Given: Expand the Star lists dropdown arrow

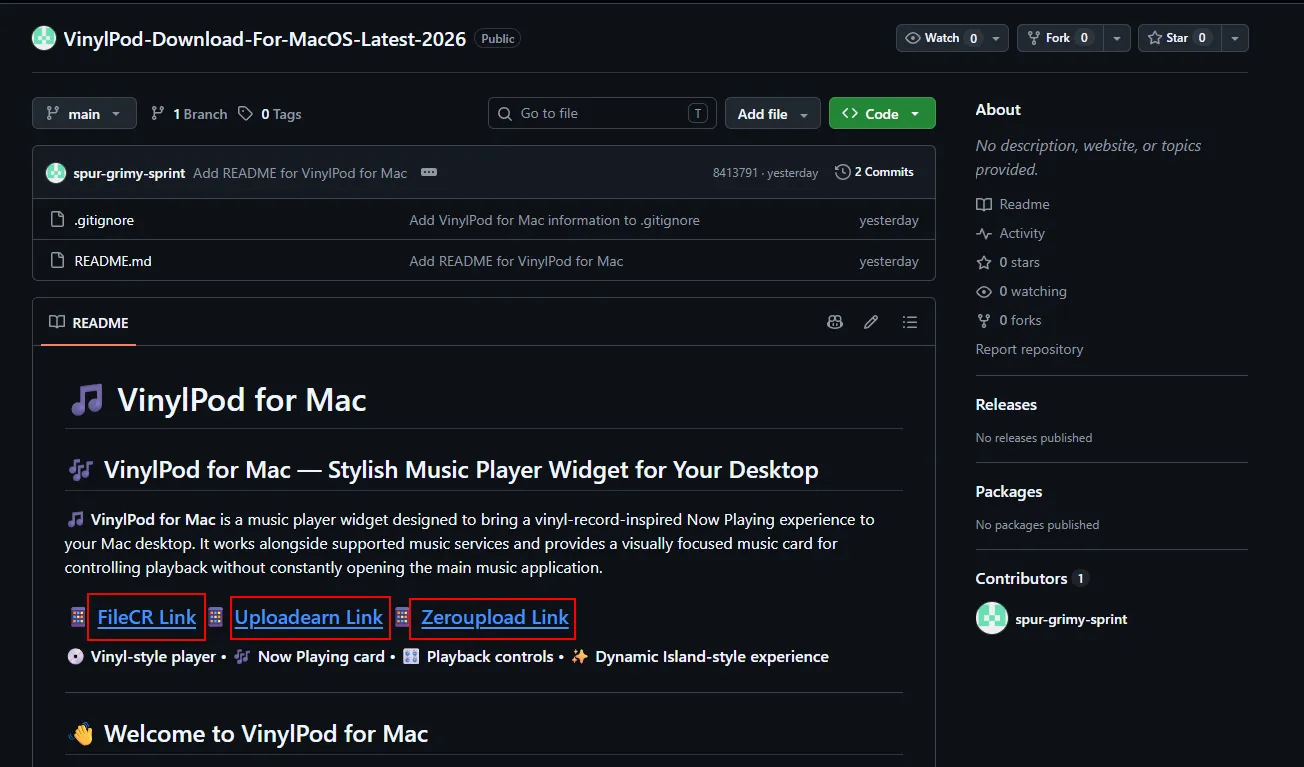Looking at the screenshot, I should [1235, 38].
